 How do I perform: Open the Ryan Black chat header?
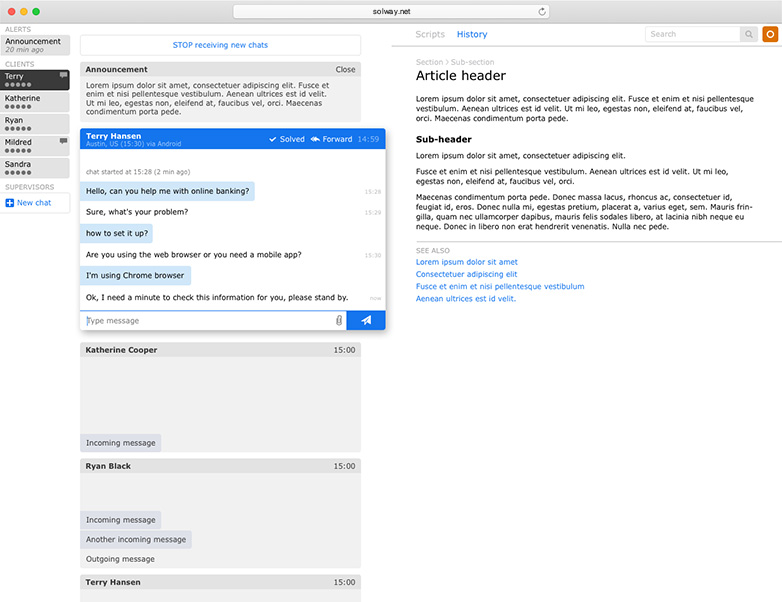tap(220, 466)
